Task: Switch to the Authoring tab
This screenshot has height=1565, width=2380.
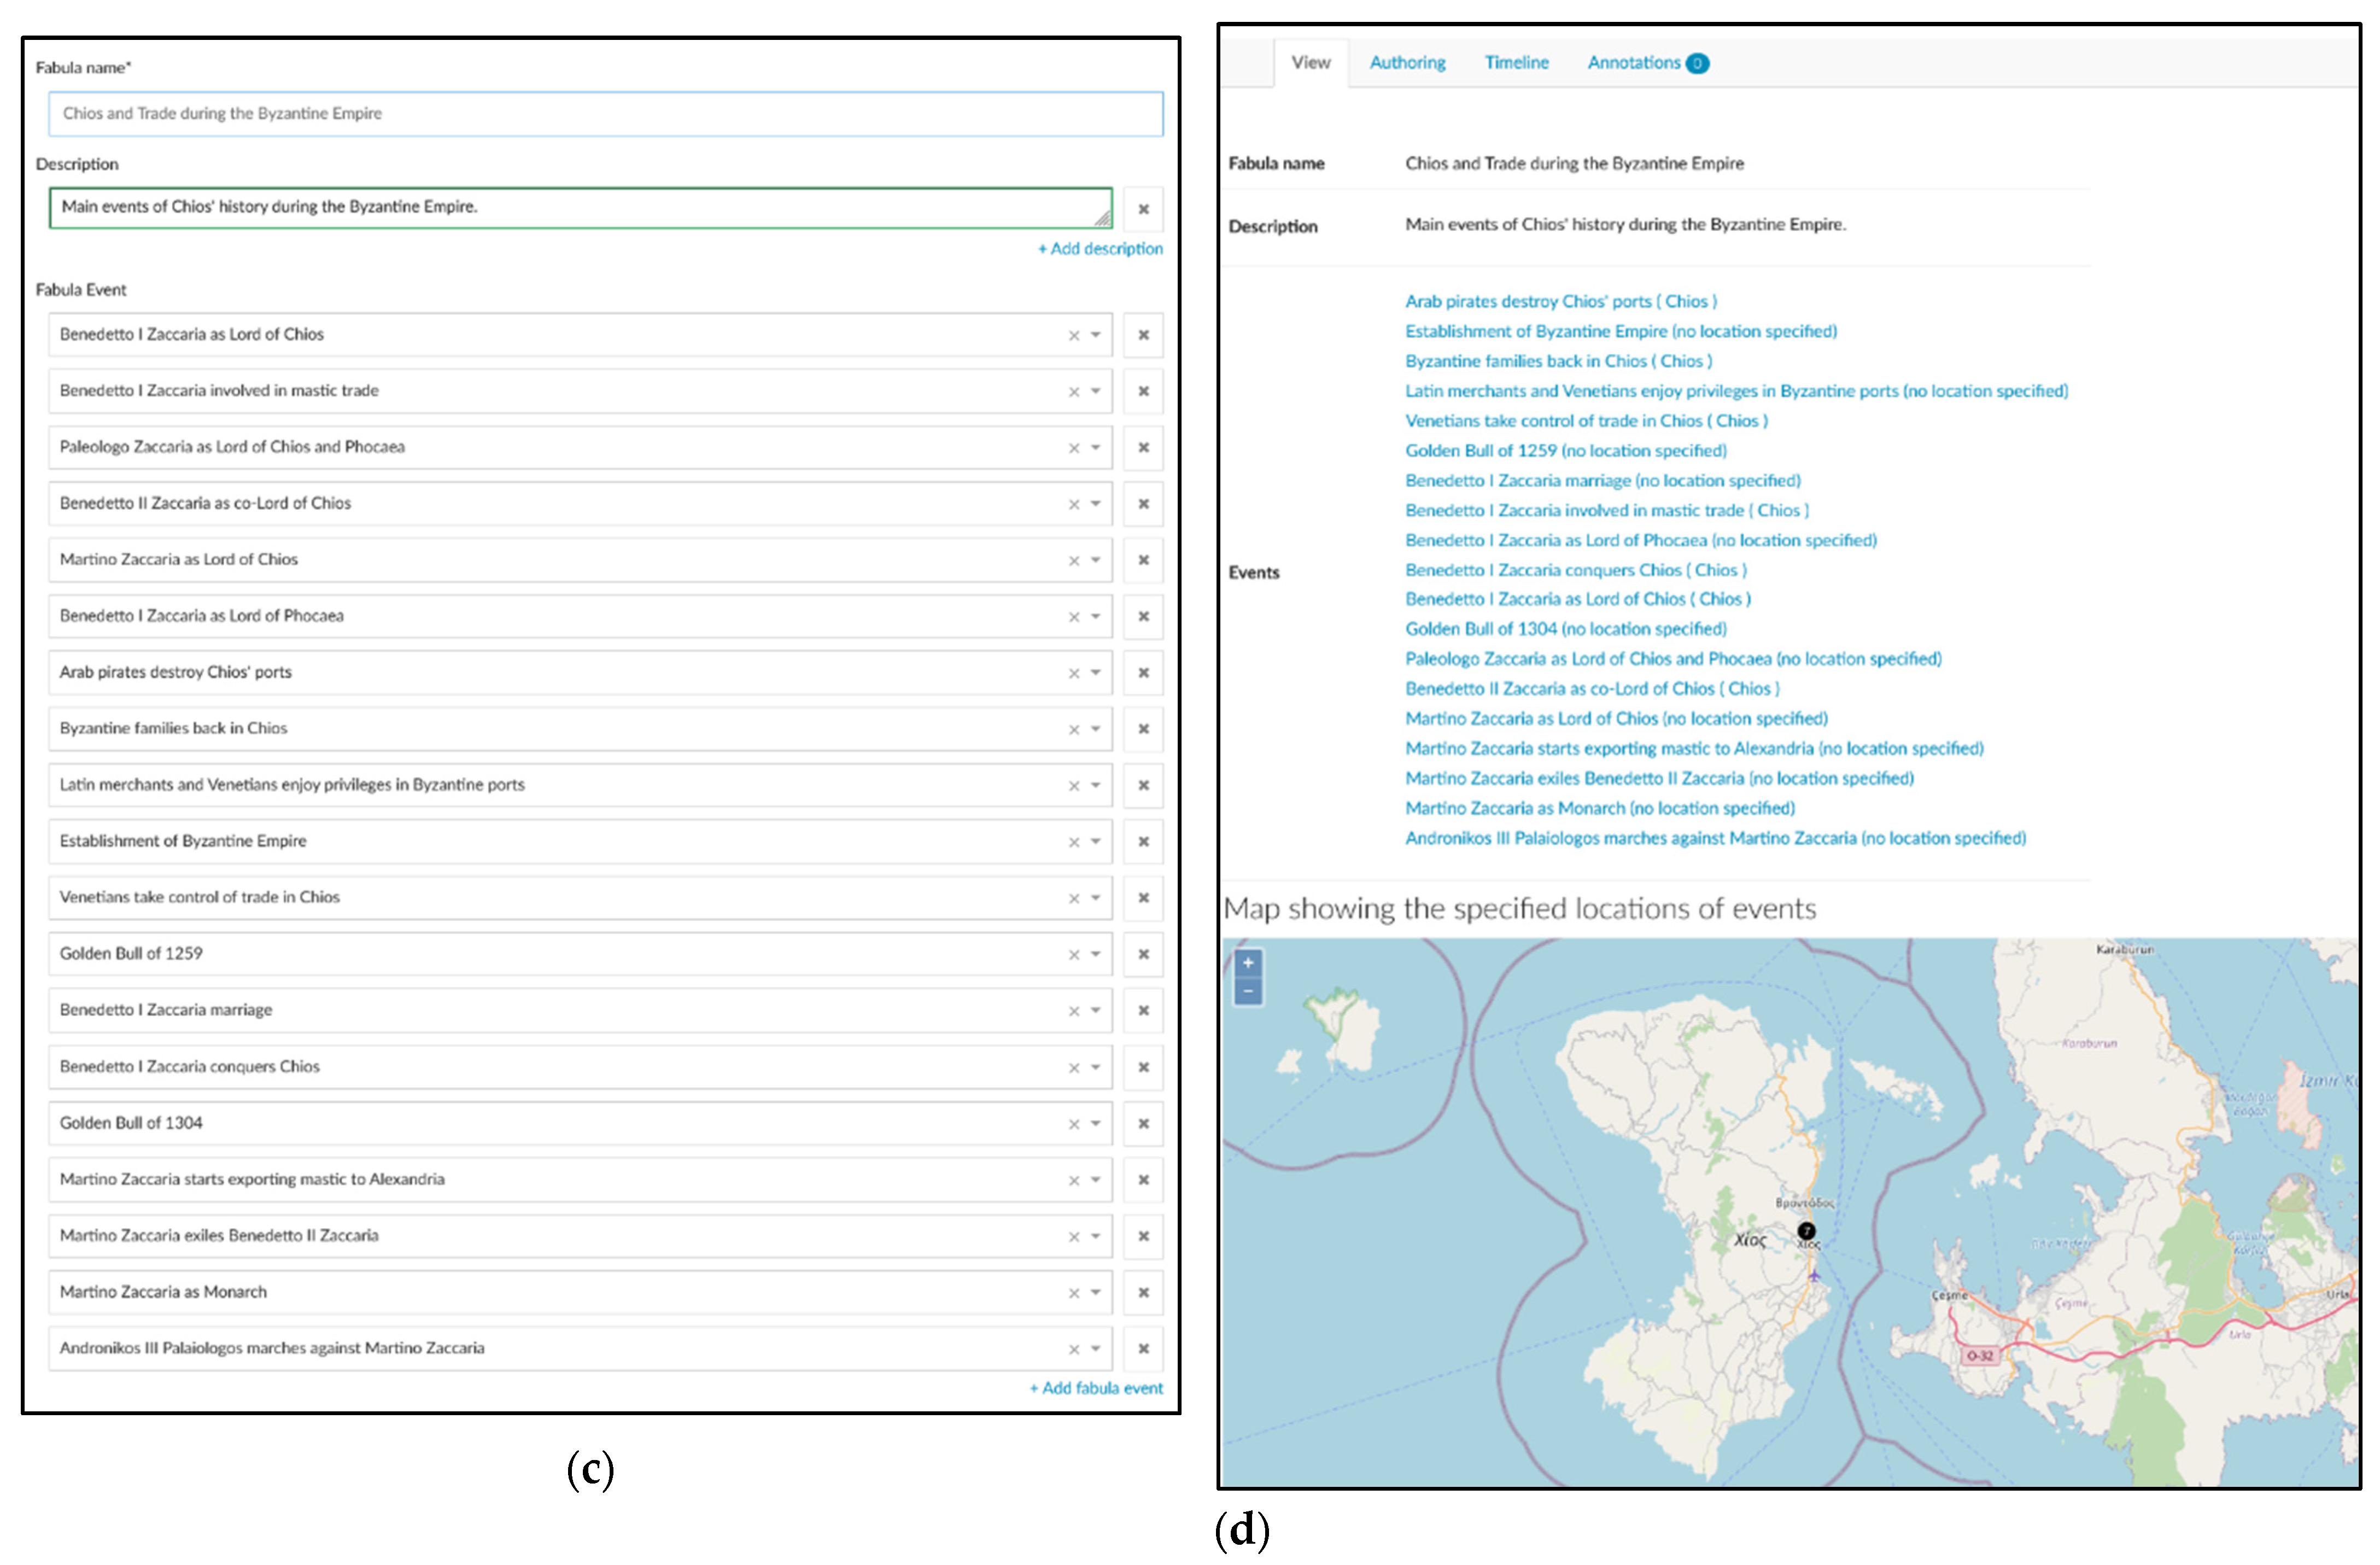Action: (1407, 63)
